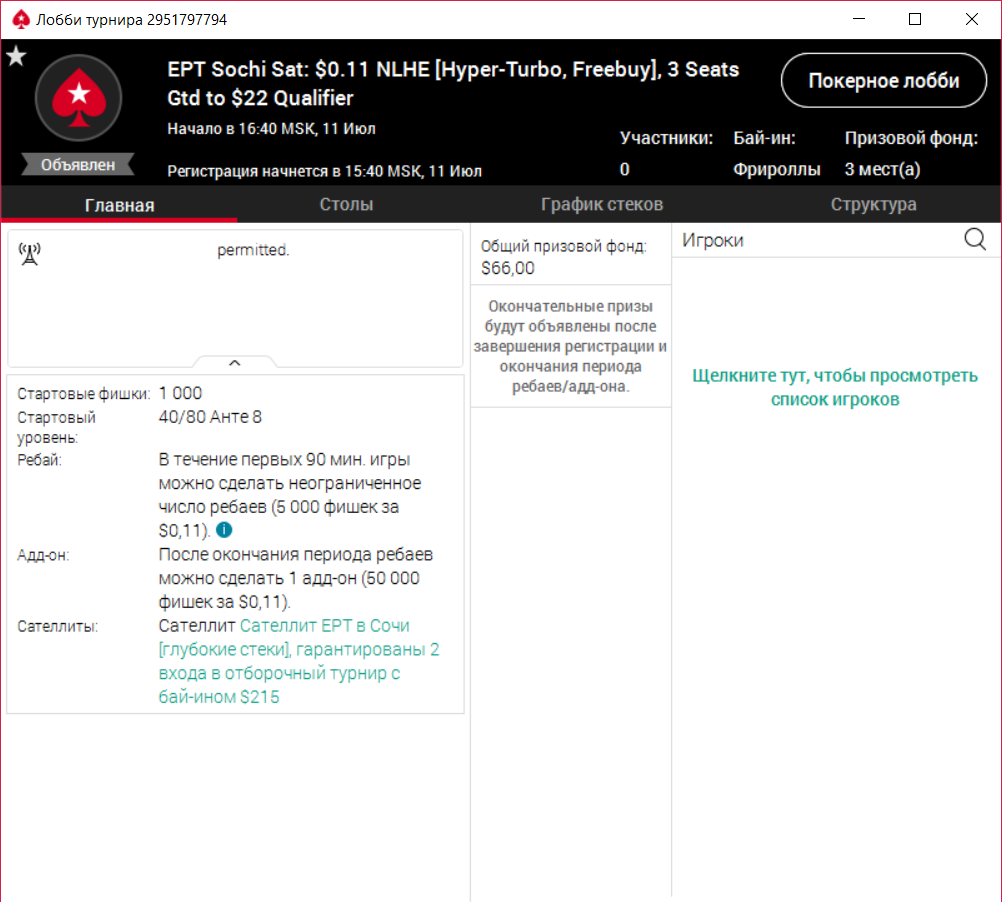Screen dimensions: 1002x902
Task: Click the Фрироллы buy-in value
Action: pos(776,169)
